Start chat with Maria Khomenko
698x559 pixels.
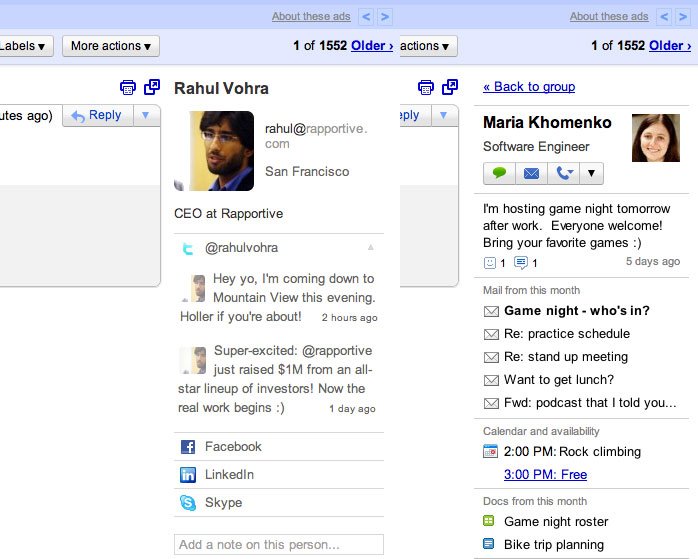point(499,173)
